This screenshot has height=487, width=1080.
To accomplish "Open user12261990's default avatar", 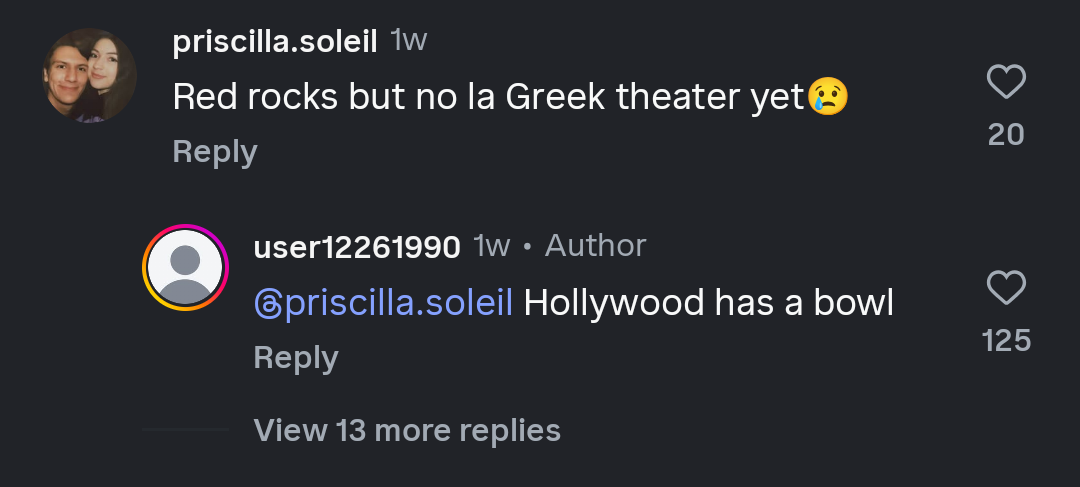I will tap(185, 267).
